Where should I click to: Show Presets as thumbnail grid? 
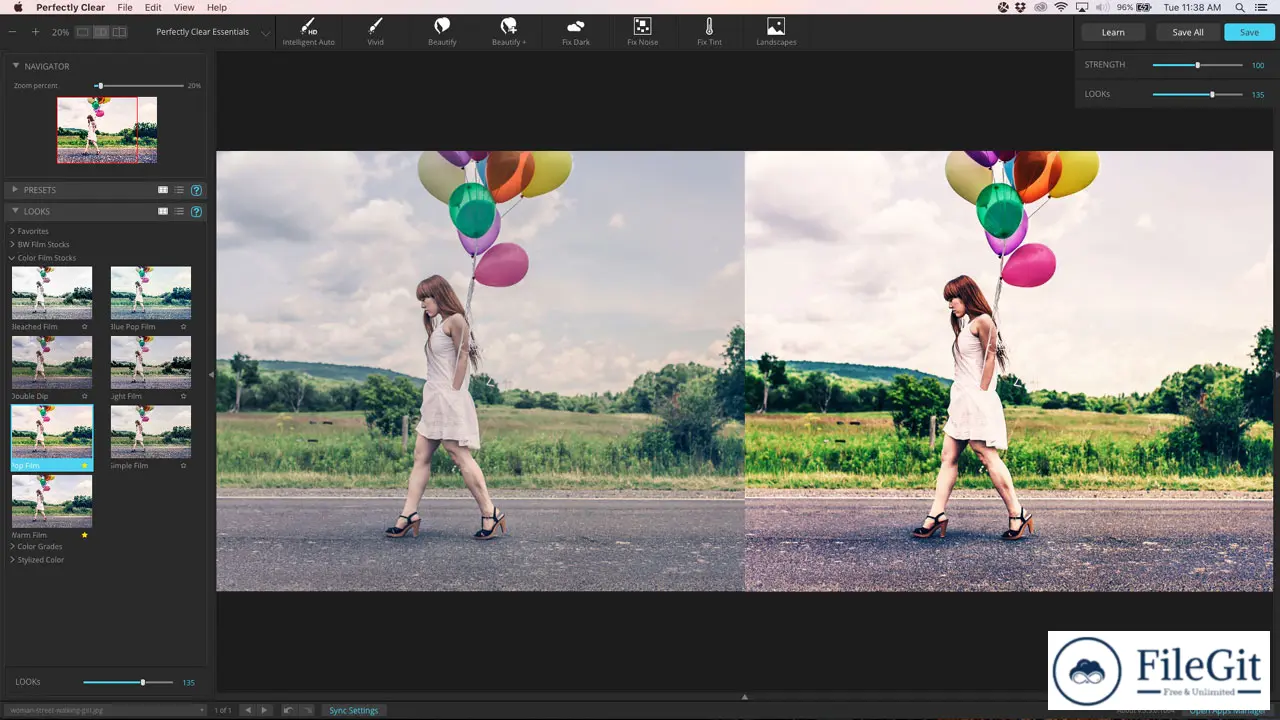[x=163, y=190]
